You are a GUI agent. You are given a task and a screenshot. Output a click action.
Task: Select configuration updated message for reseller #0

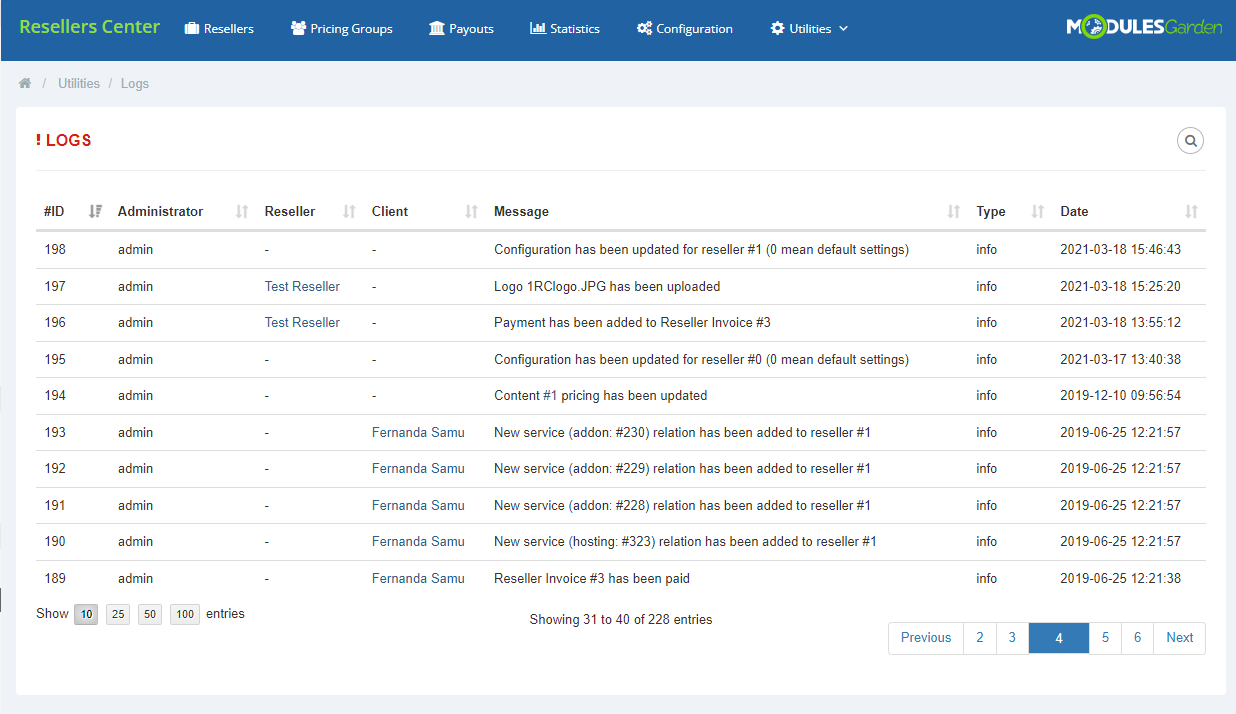(x=701, y=359)
